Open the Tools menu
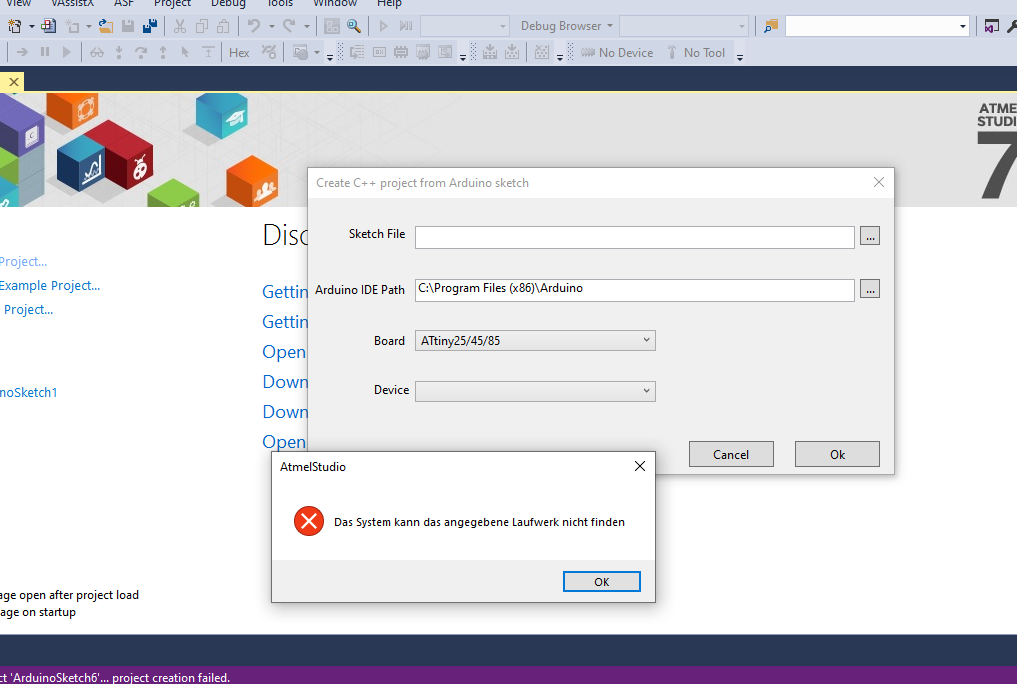 (x=280, y=3)
